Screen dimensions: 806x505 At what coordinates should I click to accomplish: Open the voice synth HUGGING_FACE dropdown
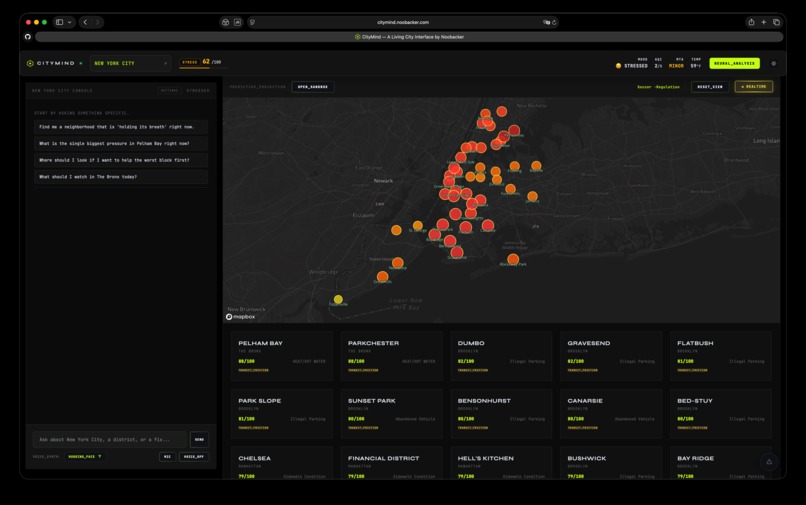pos(85,457)
